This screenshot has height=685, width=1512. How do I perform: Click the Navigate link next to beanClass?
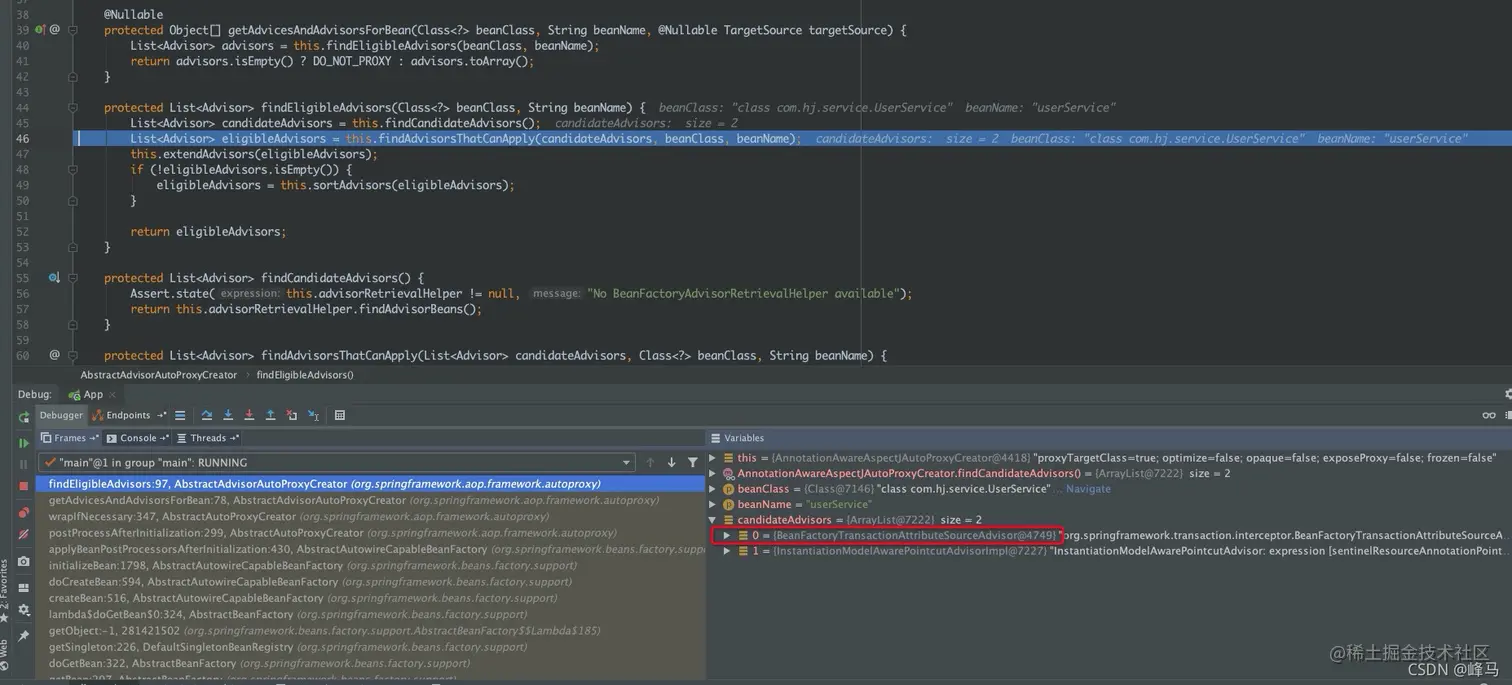1088,489
